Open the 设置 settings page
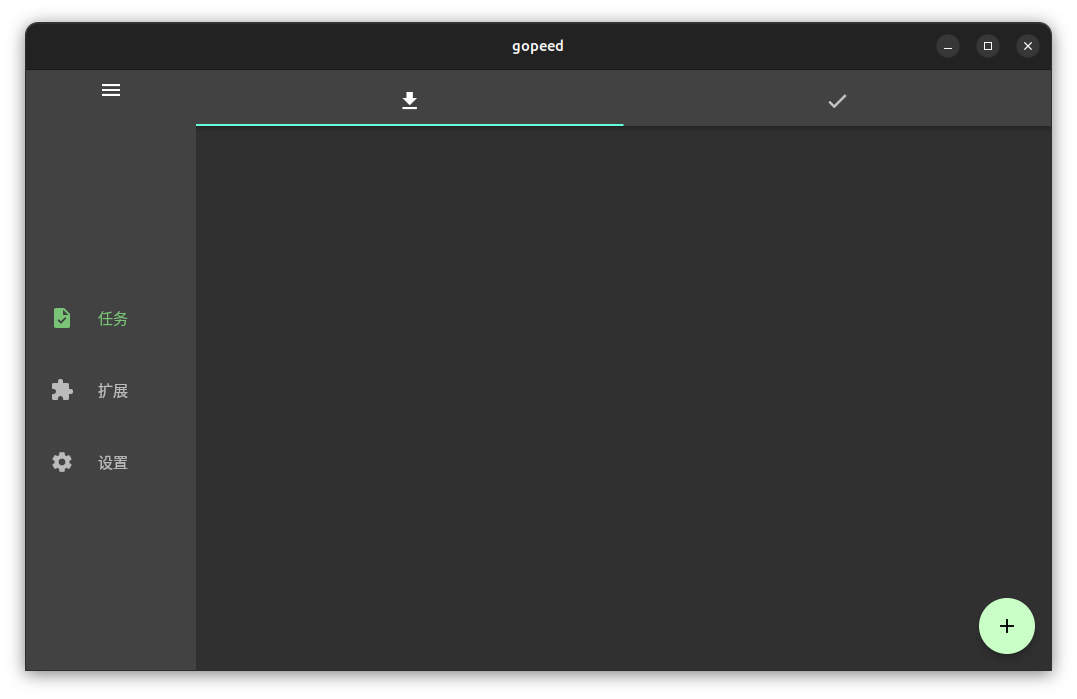The image size is (1077, 699). point(113,463)
